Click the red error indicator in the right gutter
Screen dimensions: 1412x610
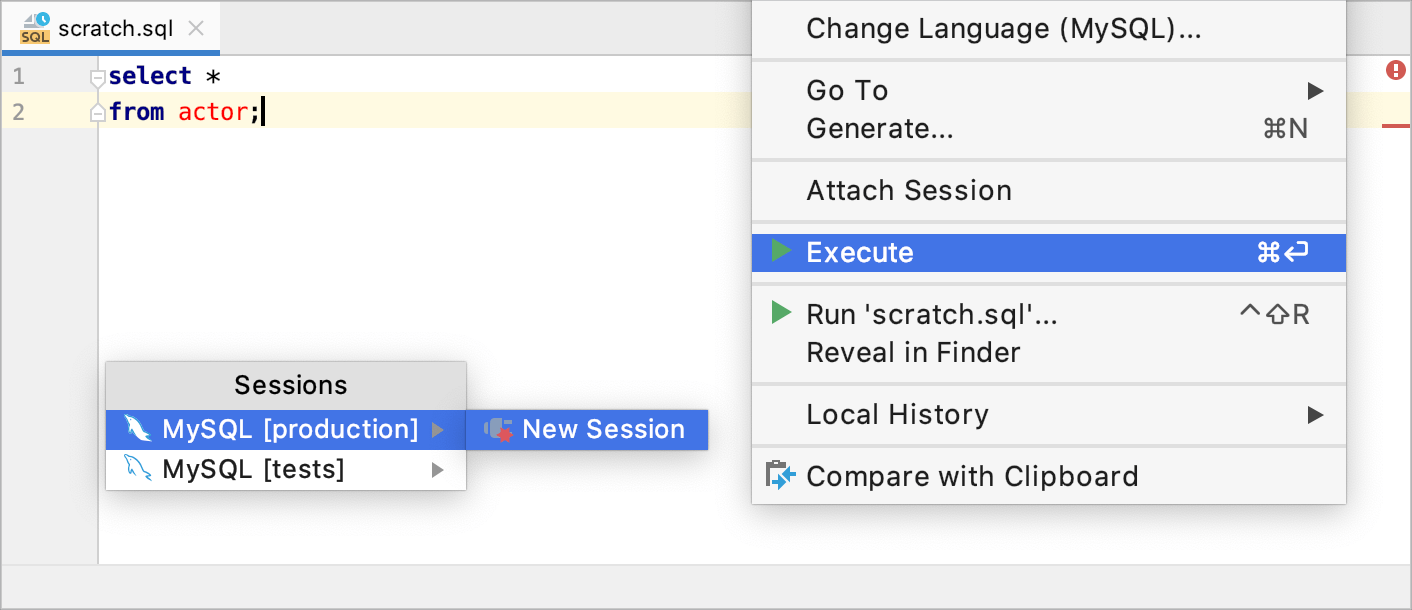coord(1397,70)
